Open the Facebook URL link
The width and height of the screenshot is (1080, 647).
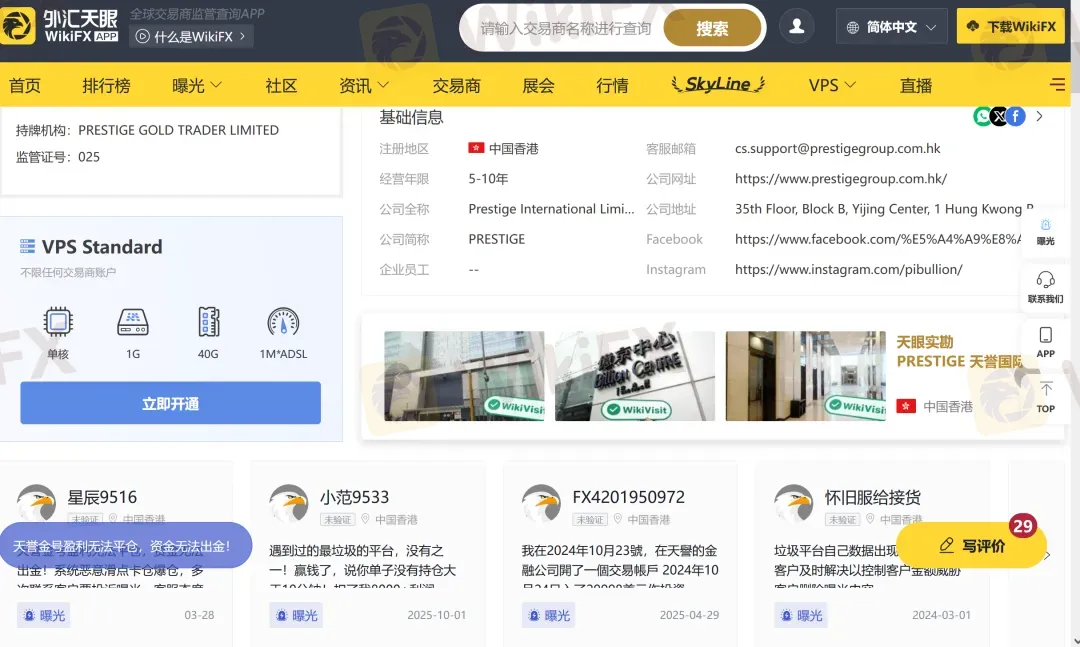(878, 239)
